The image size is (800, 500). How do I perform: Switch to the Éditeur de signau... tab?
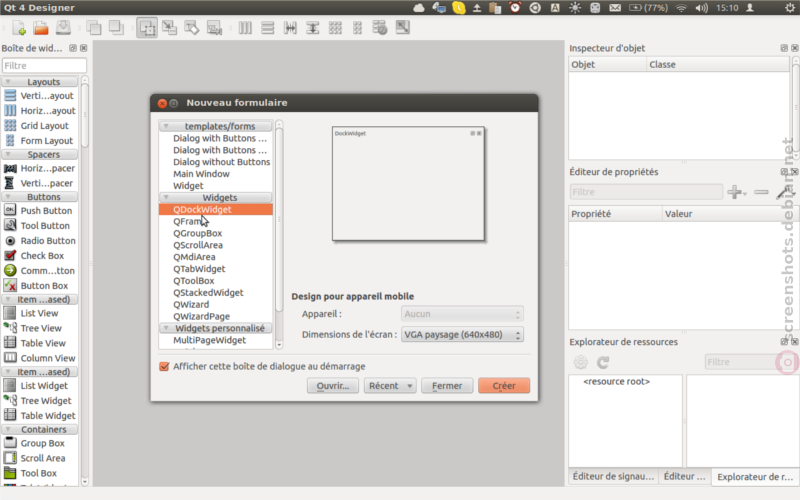tap(613, 476)
